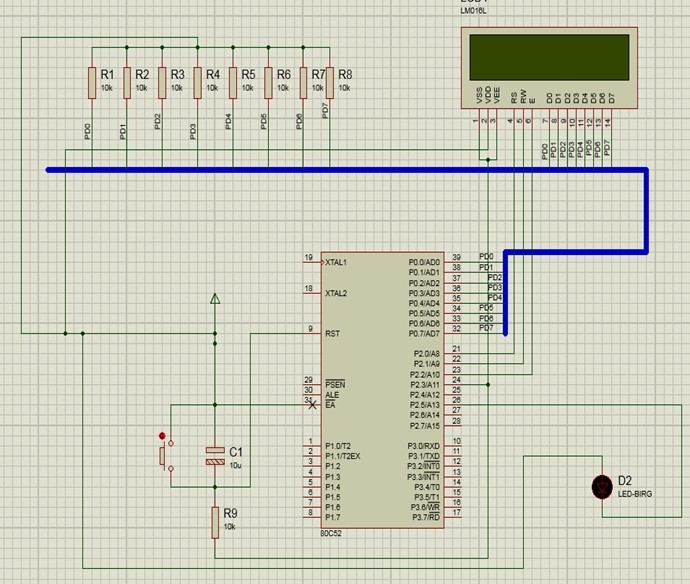Click the XTAL2 pin 18

point(310,293)
